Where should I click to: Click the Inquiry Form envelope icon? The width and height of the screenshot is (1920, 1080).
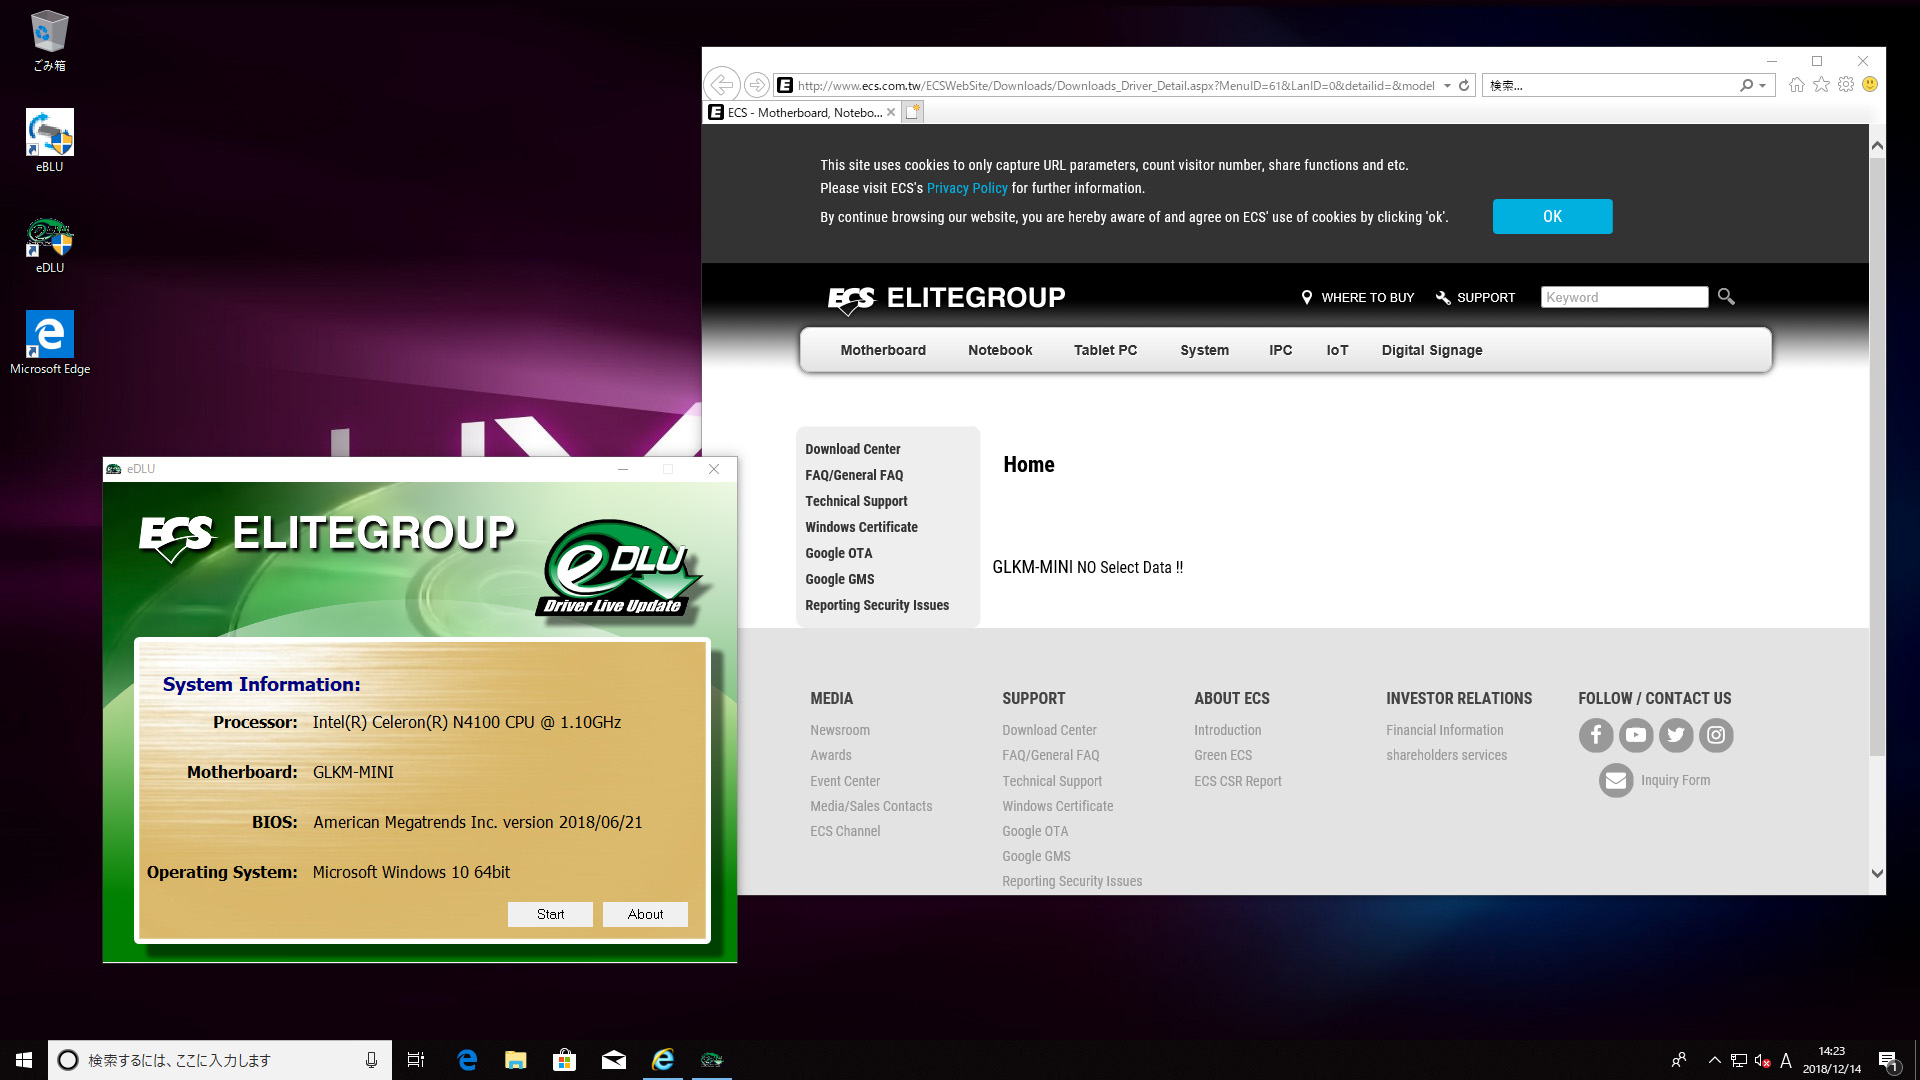click(1616, 780)
